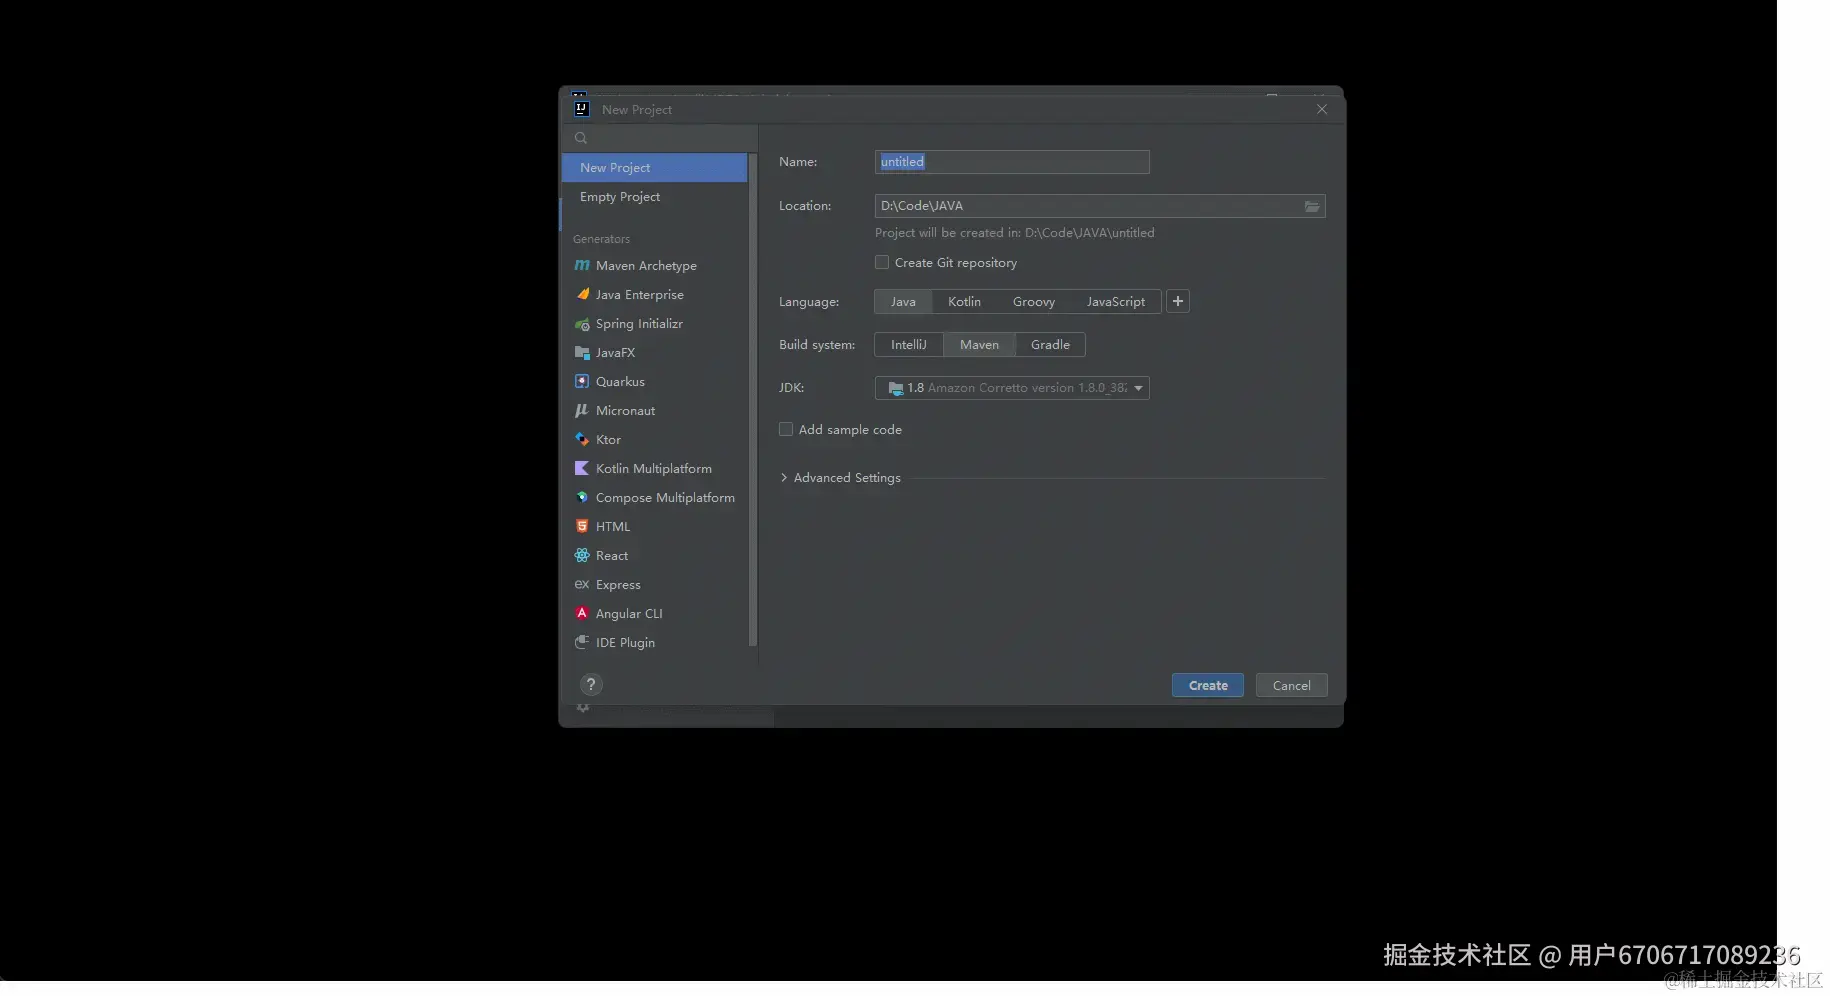Browse for location with the folder icon
This screenshot has height=996, width=1830.
point(1312,206)
